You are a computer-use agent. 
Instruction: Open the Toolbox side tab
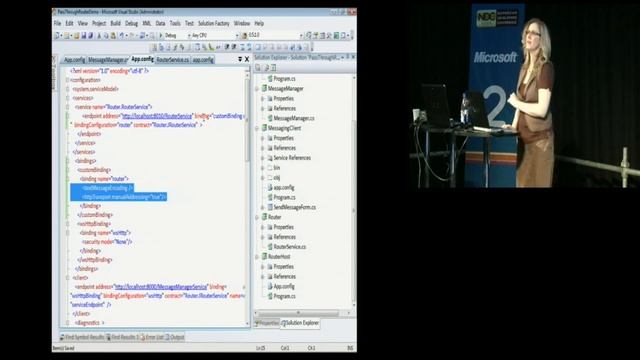tap(54, 73)
